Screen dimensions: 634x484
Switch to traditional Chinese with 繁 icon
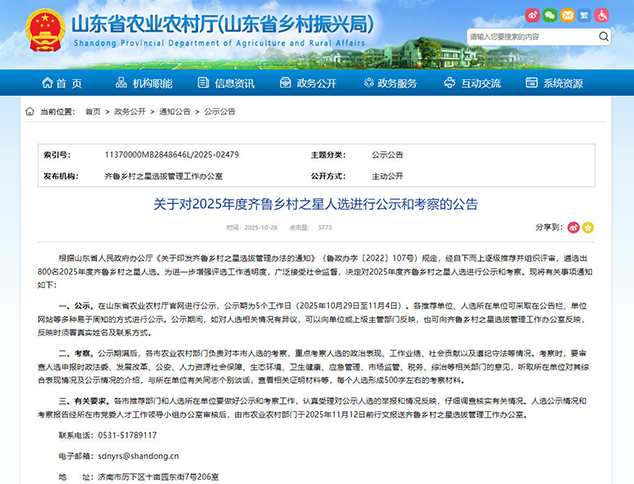coord(582,16)
